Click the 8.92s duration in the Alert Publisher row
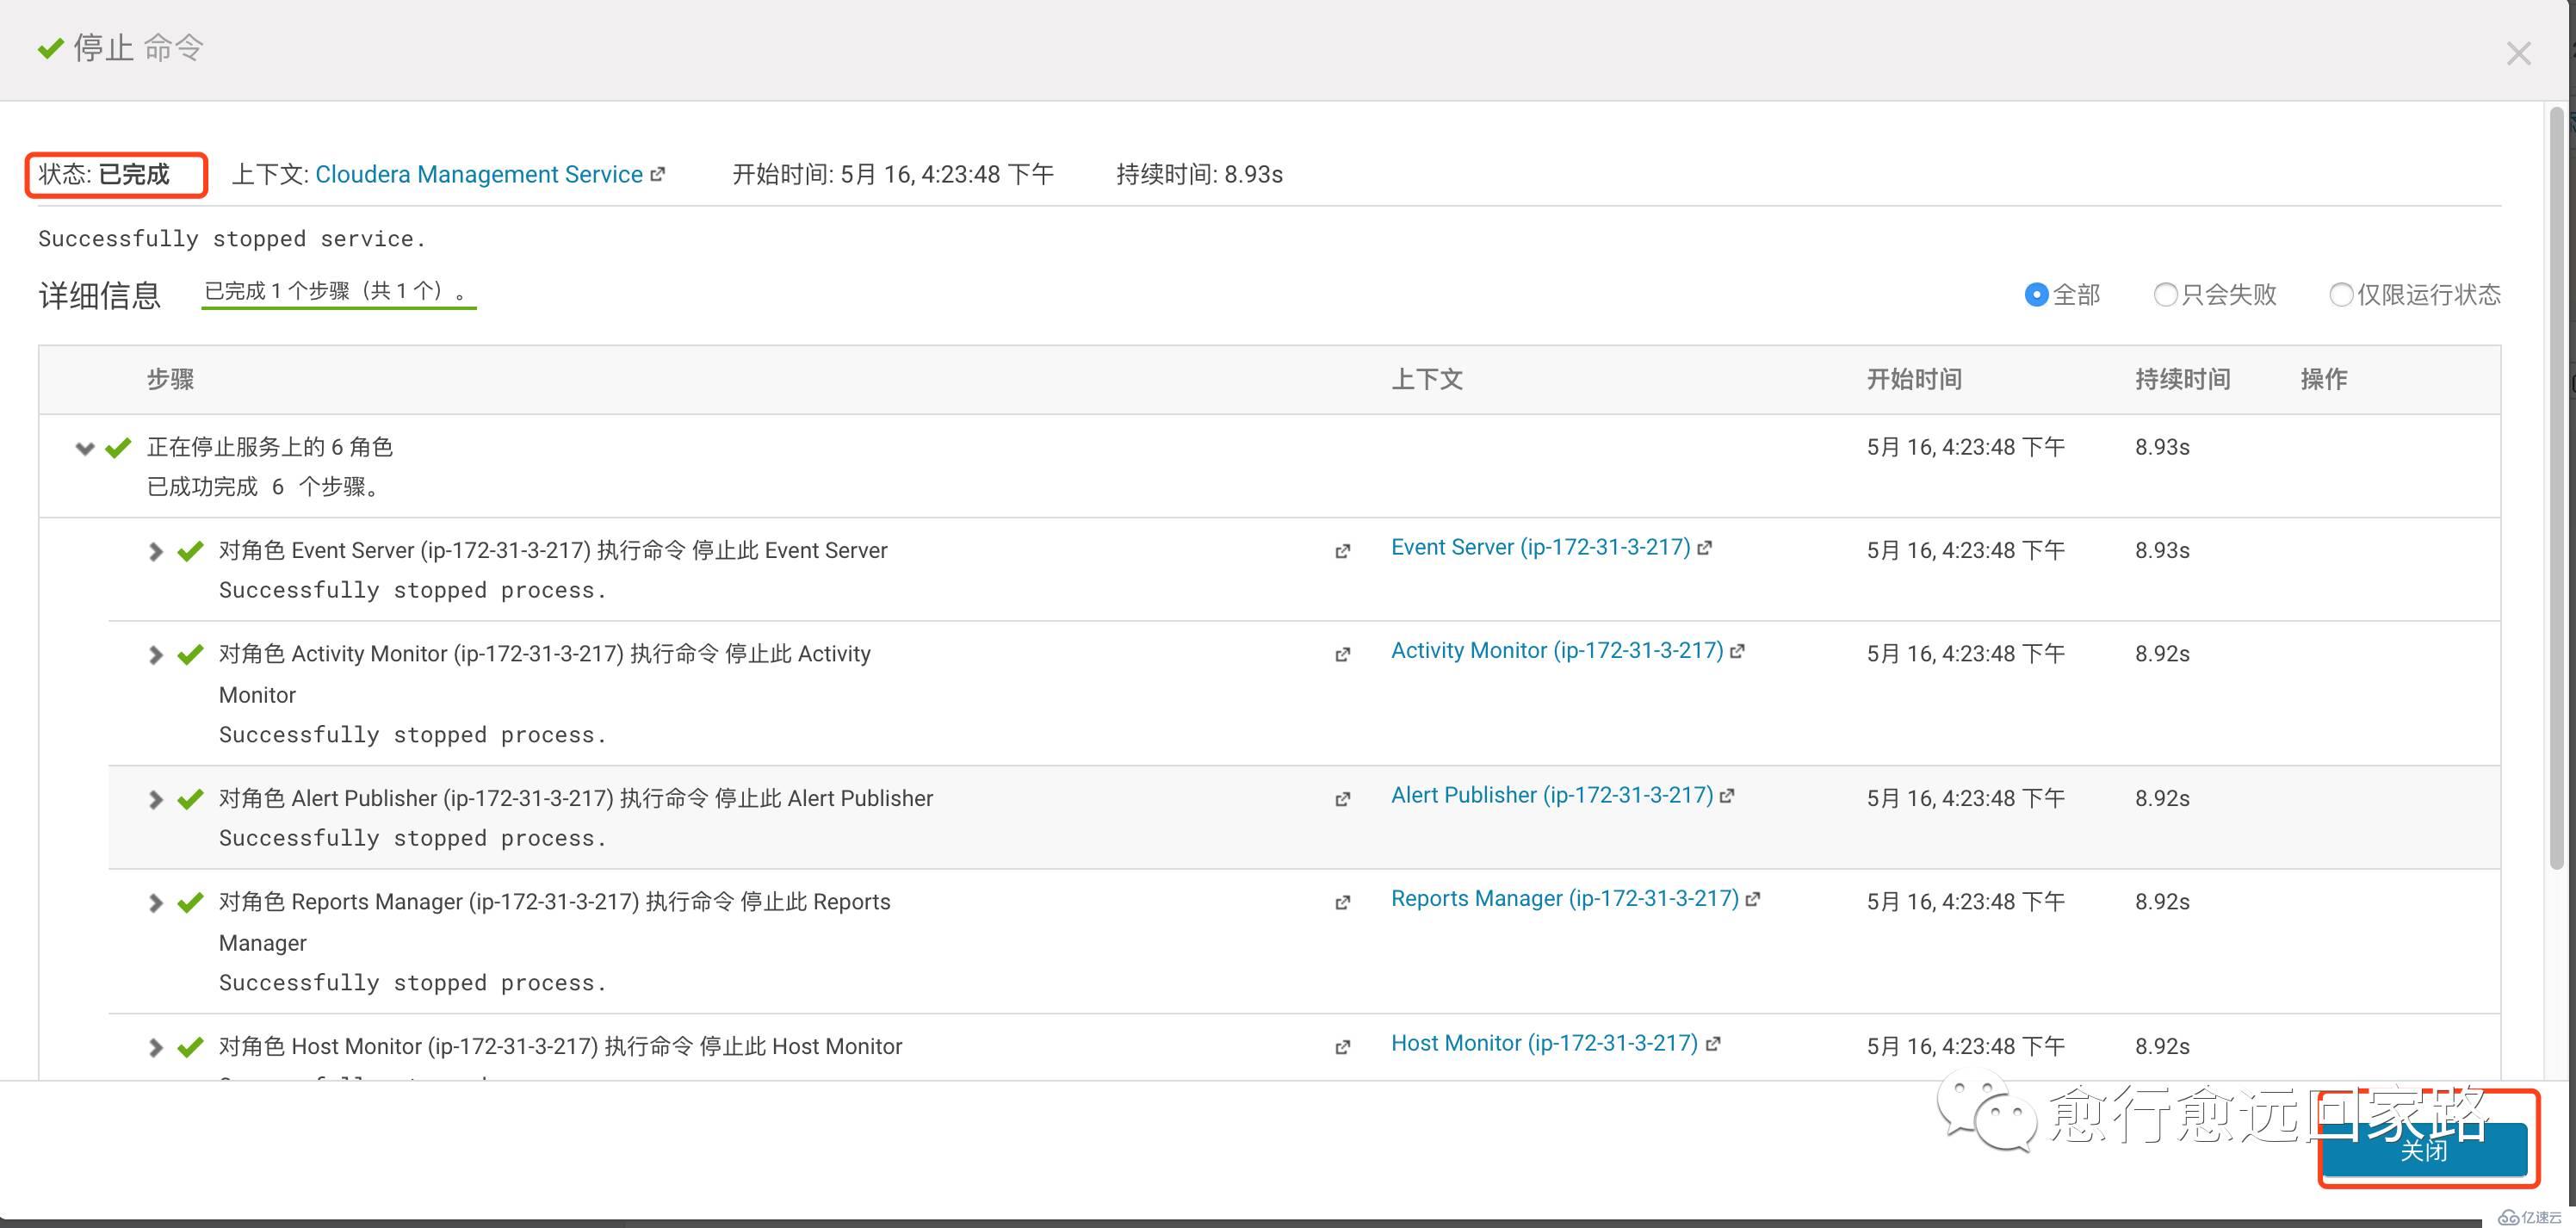This screenshot has width=2576, height=1228. point(2162,799)
